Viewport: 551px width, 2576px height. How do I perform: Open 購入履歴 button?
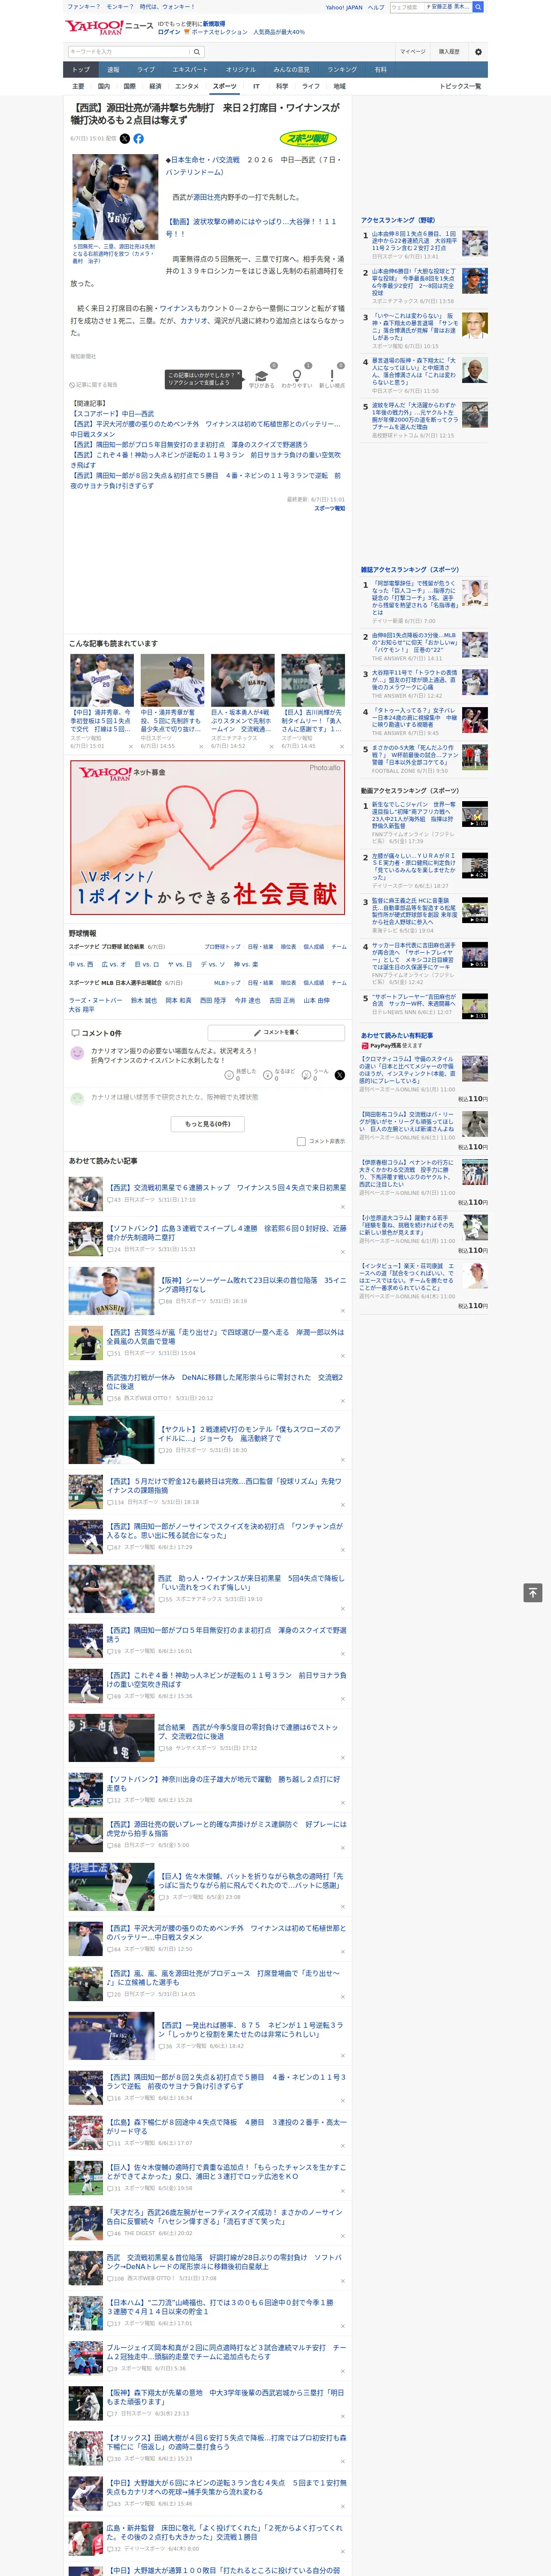pos(449,52)
